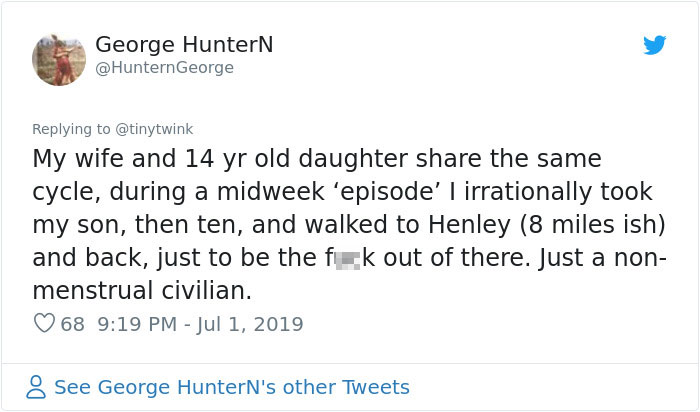Click the @HunternGeorge handle

164,68
